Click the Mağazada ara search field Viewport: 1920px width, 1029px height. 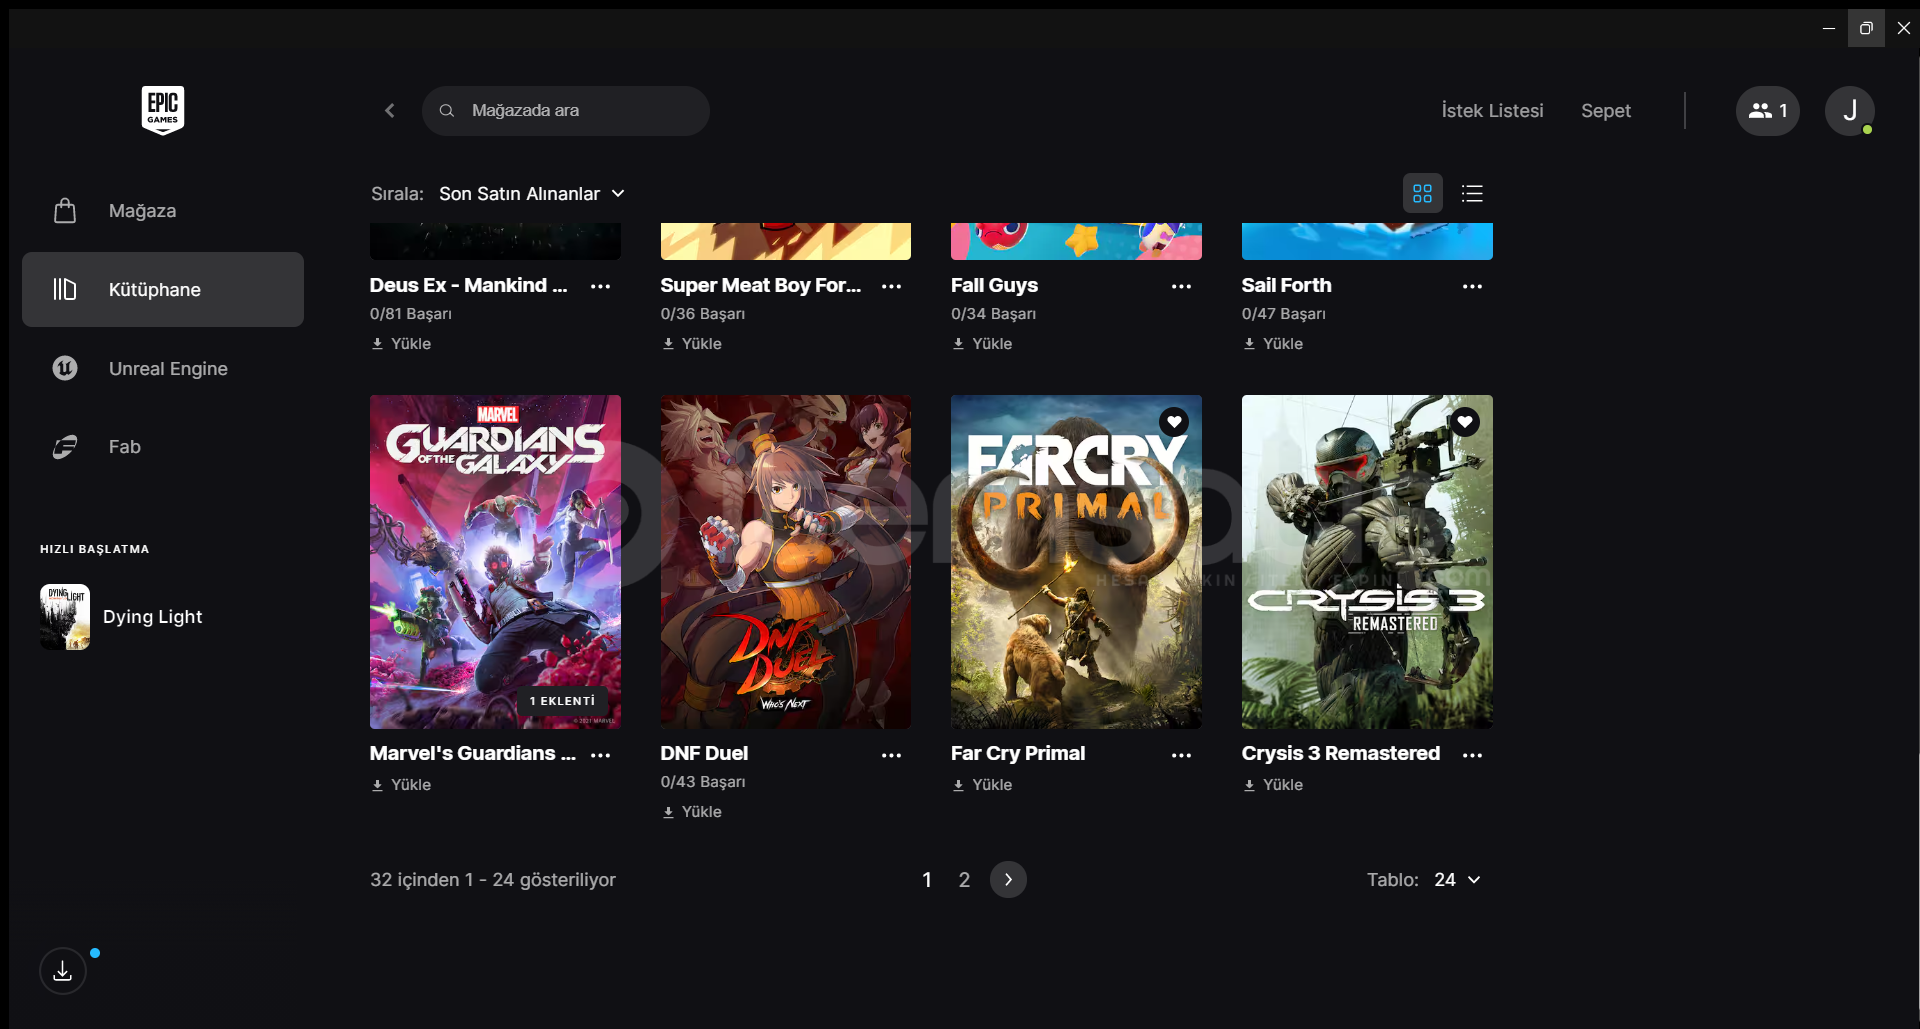tap(566, 111)
